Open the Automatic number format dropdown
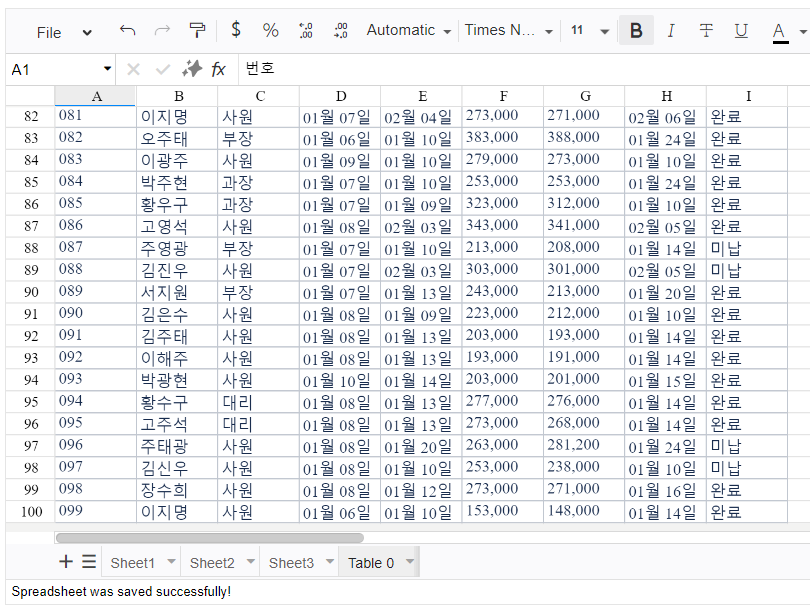 (x=409, y=30)
